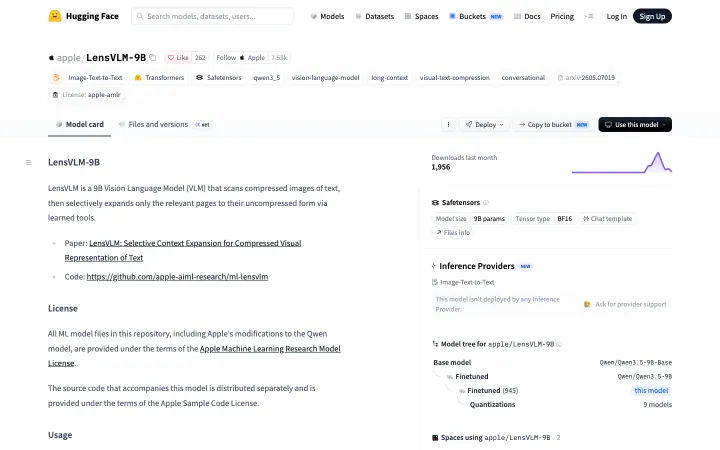720x450 pixels.
Task: Switch to the Model card tab
Action: click(79, 124)
